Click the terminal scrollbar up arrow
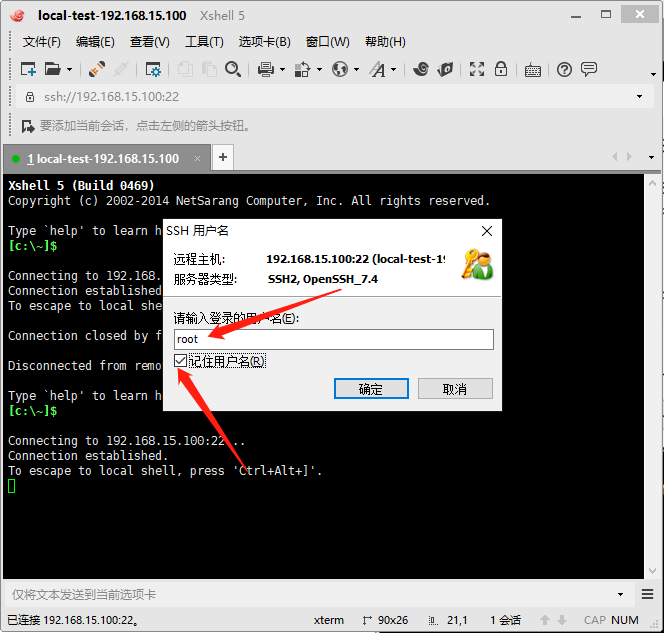Viewport: 664px width, 633px height. pos(652,183)
